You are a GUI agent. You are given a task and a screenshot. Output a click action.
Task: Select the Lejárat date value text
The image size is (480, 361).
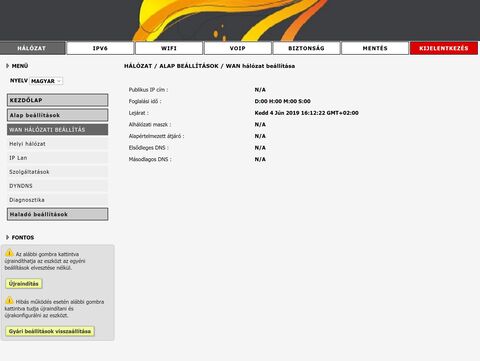(306, 113)
